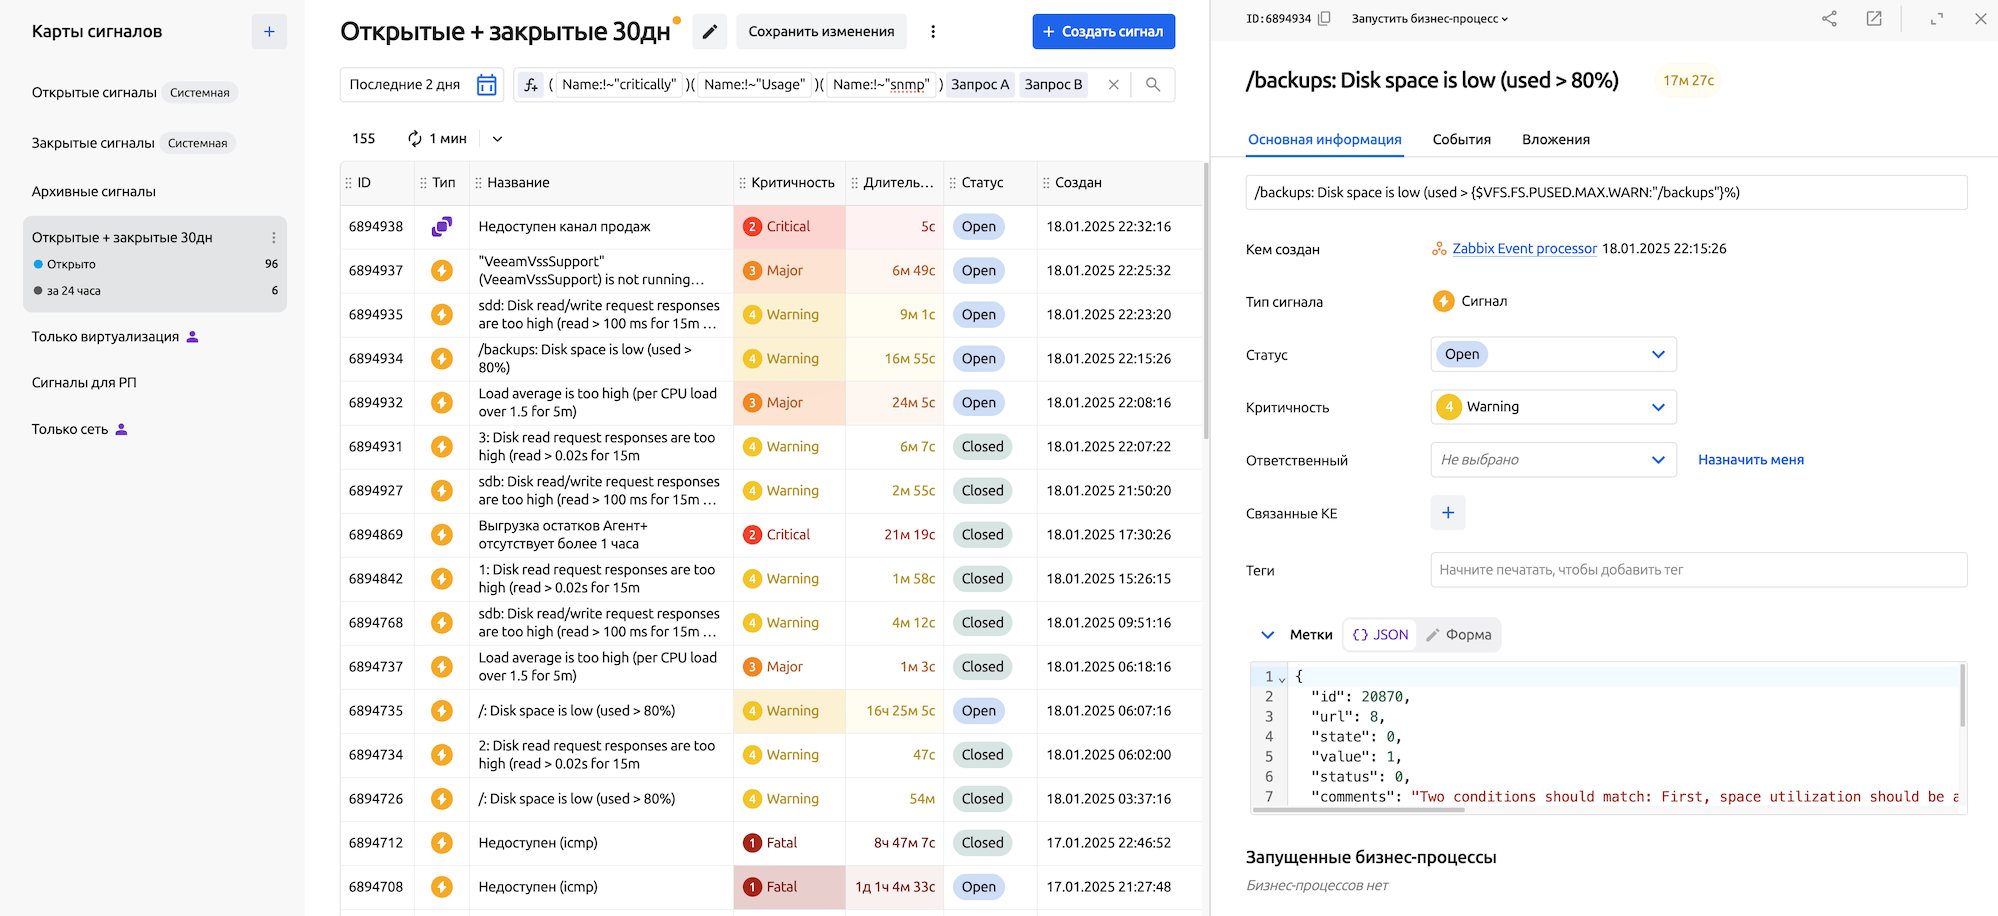Click the pencil icon to edit the map title
This screenshot has height=916, width=1998.
709,32
